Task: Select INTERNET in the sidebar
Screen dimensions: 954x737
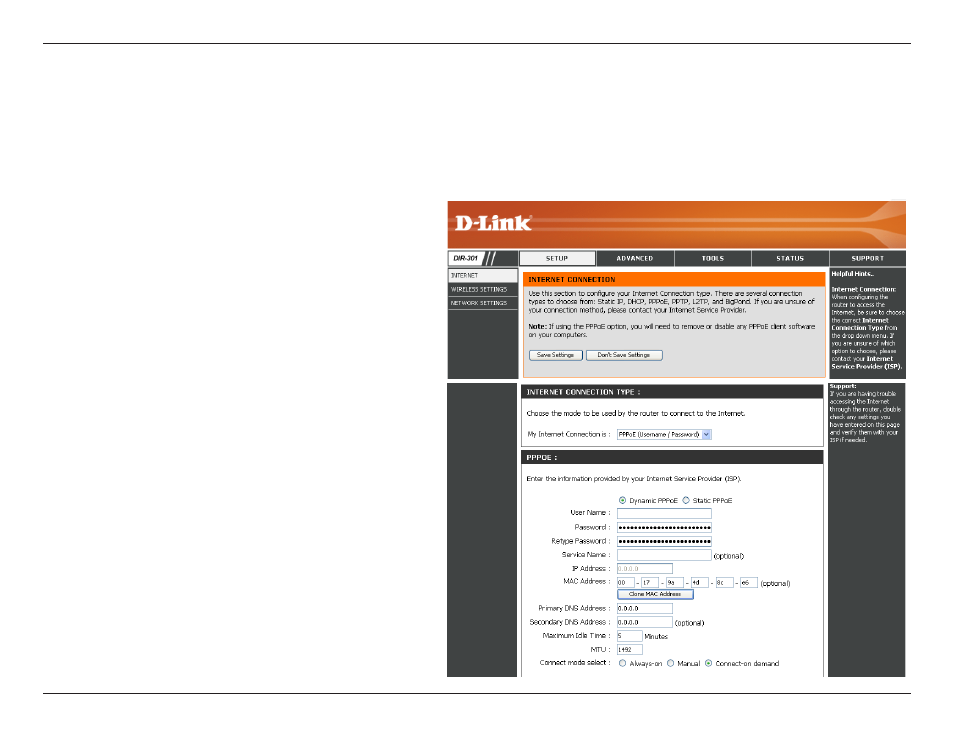Action: coord(482,276)
